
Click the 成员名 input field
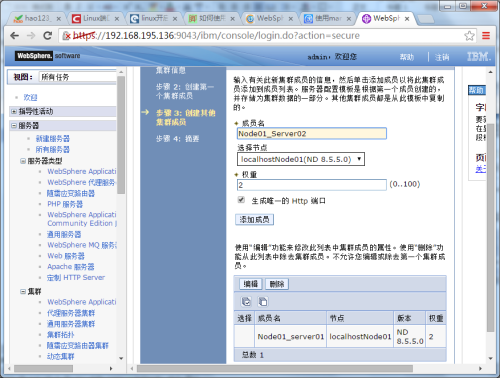[312, 133]
